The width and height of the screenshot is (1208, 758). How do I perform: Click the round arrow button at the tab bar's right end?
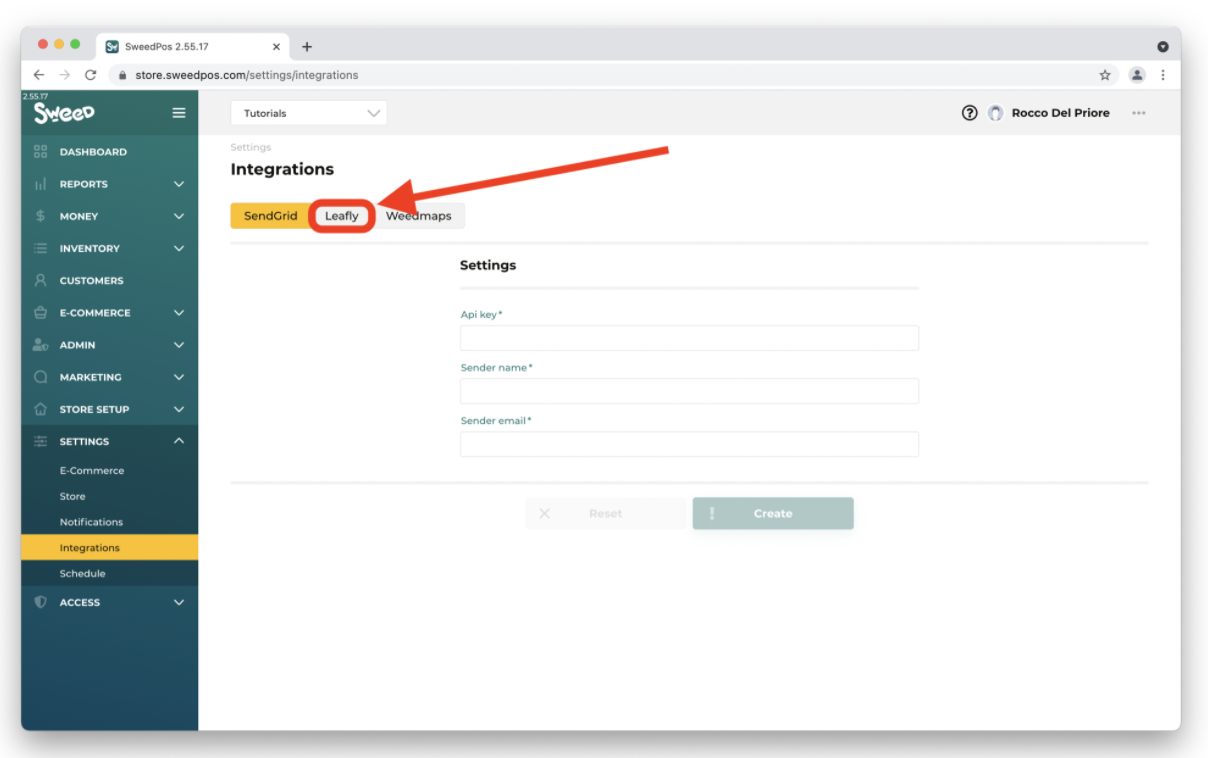(x=1163, y=46)
